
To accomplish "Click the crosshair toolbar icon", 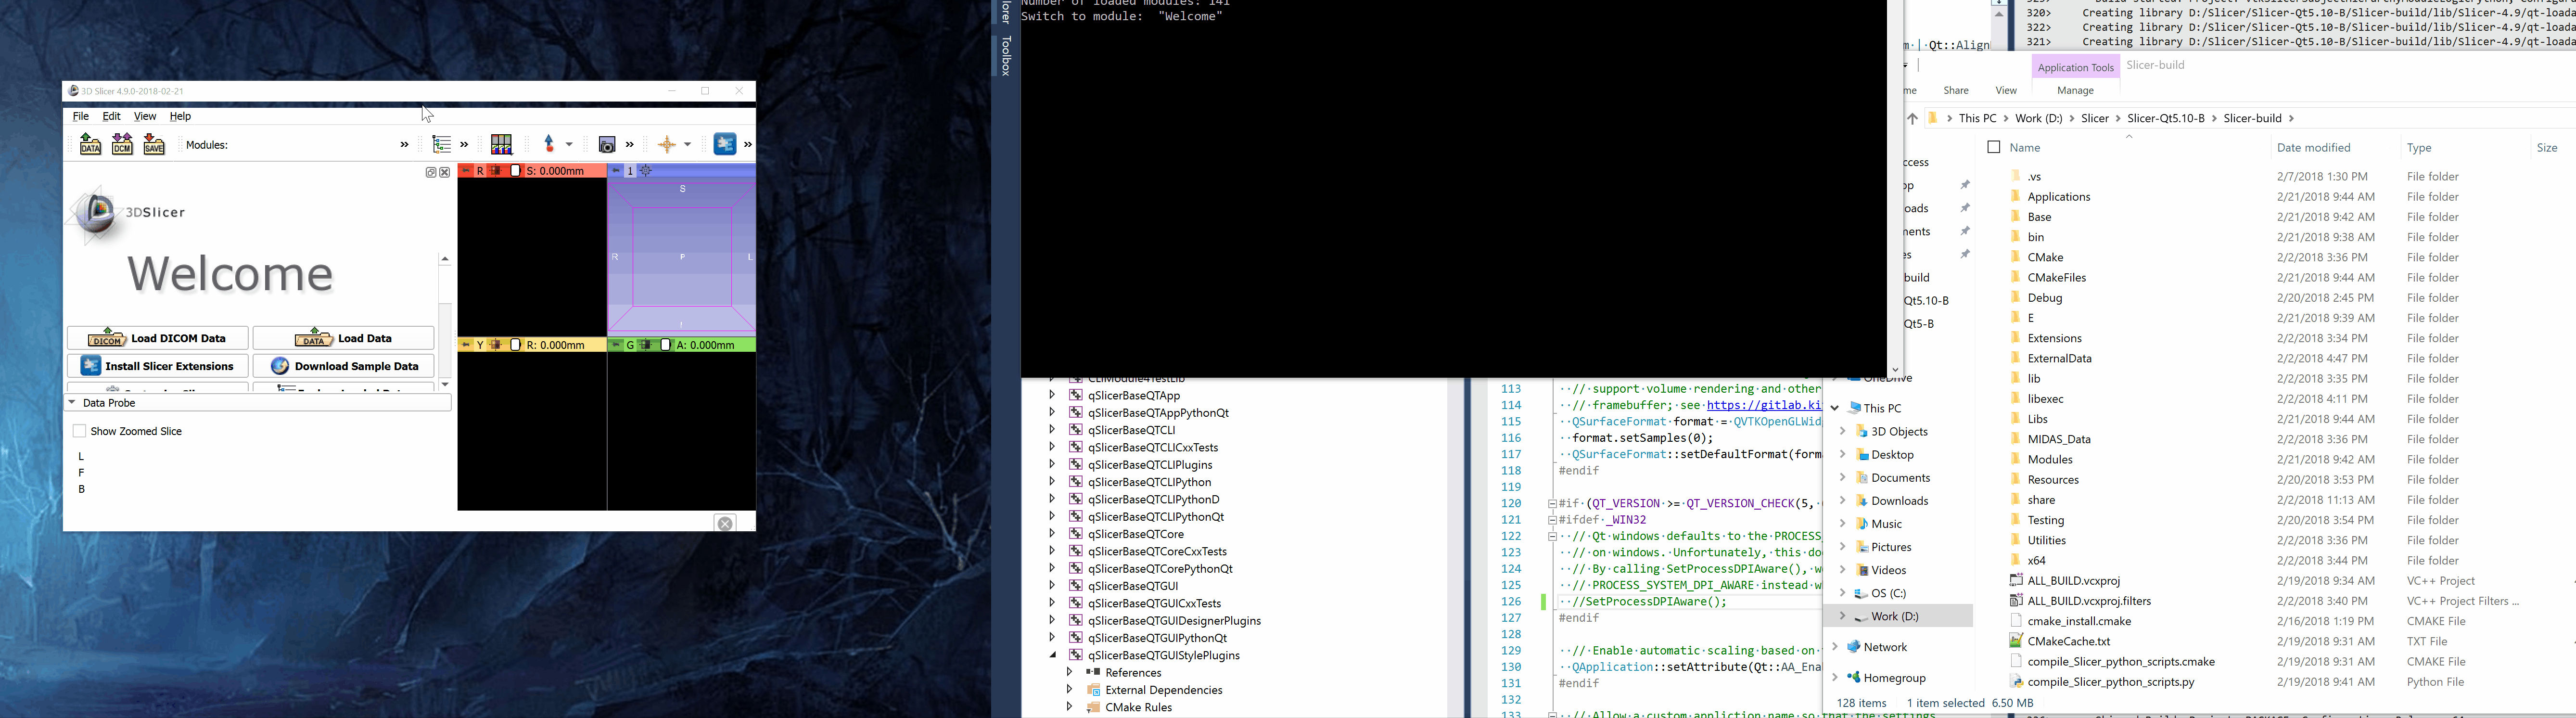I will click(667, 145).
